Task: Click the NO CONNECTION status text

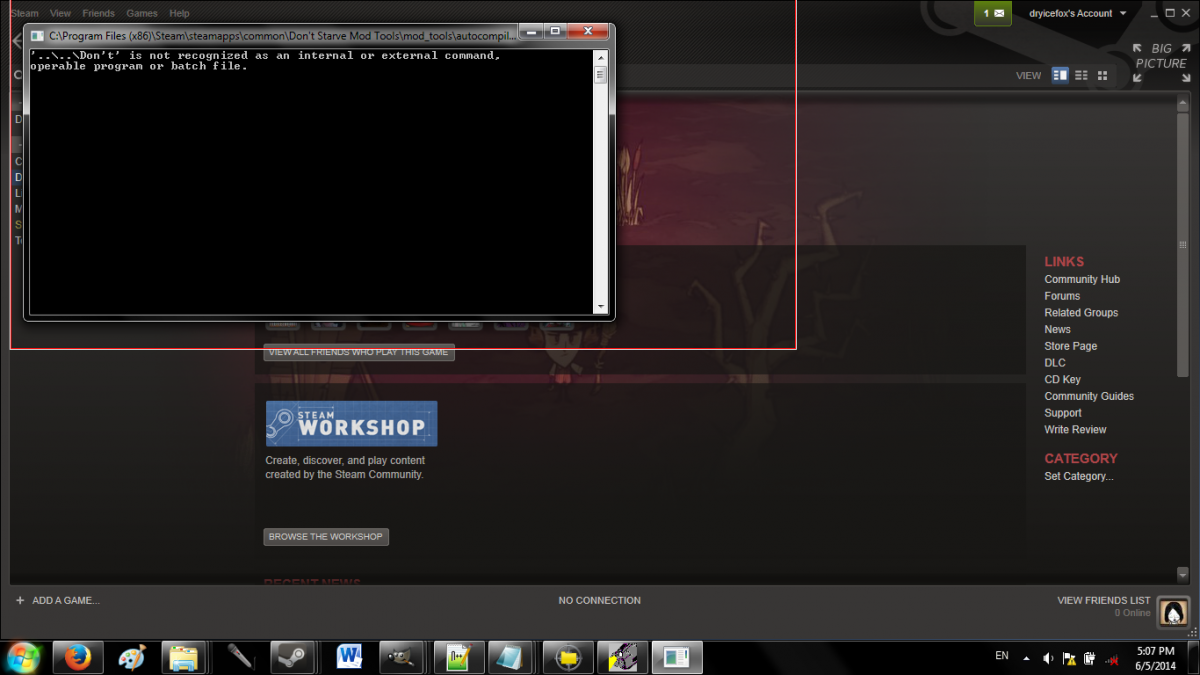Action: tap(599, 600)
